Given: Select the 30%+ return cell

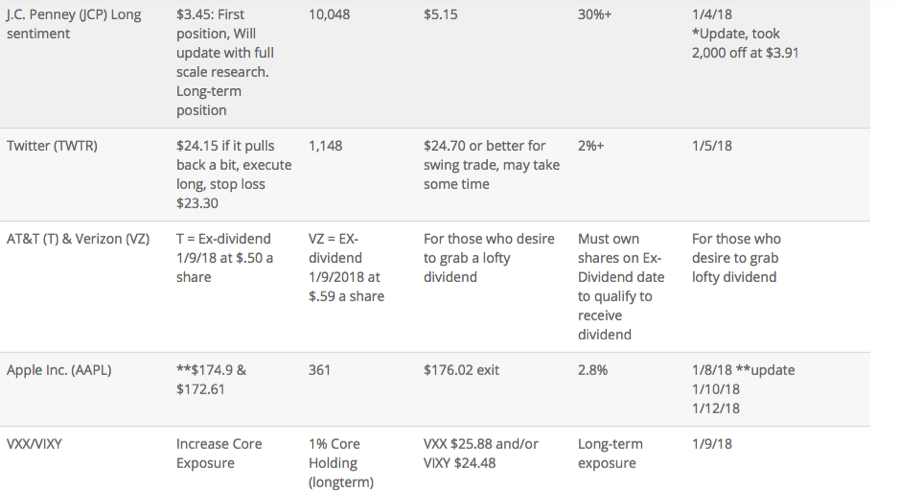Looking at the screenshot, I should pyautogui.click(x=598, y=15).
